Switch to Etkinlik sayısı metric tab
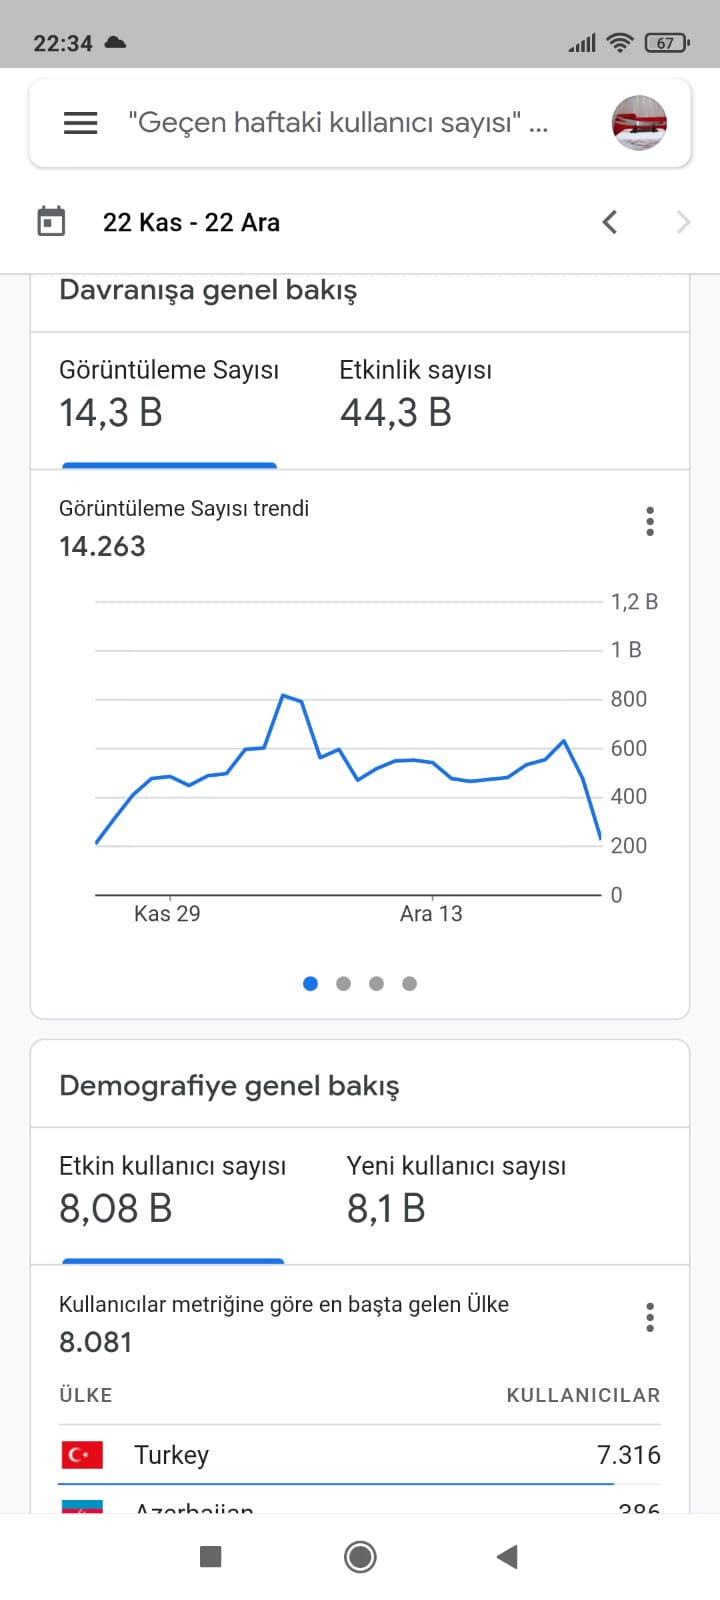720x1600 pixels. coord(416,400)
